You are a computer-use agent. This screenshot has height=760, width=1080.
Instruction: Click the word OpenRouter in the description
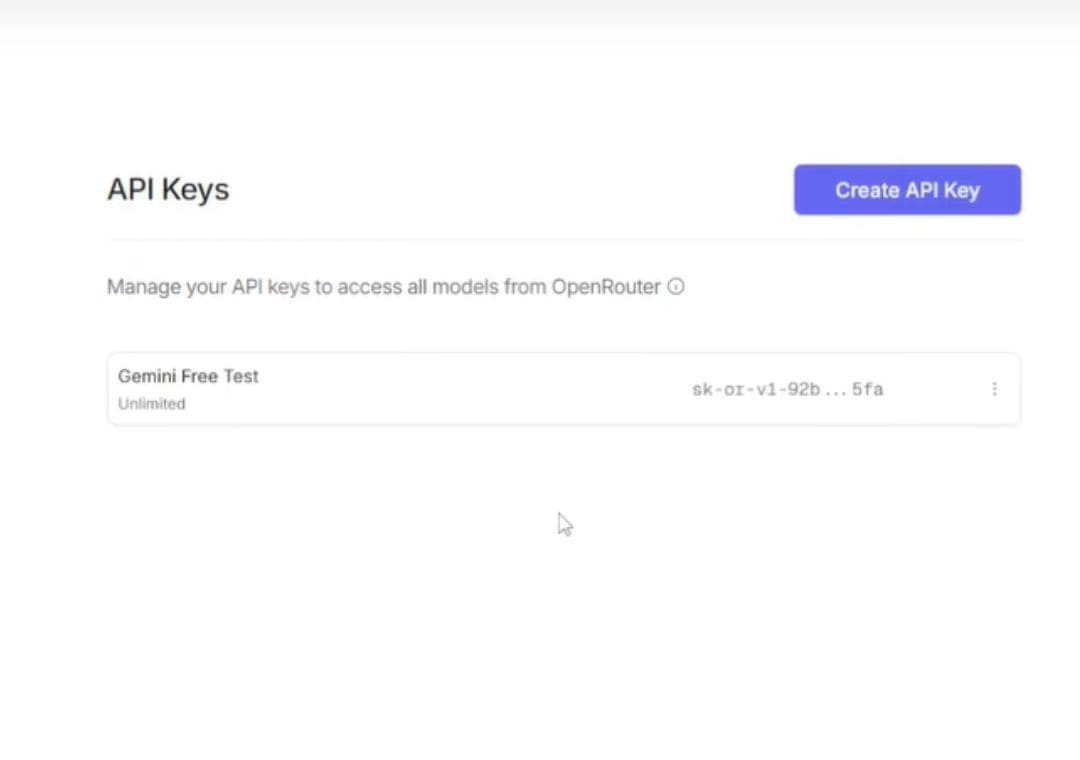606,287
